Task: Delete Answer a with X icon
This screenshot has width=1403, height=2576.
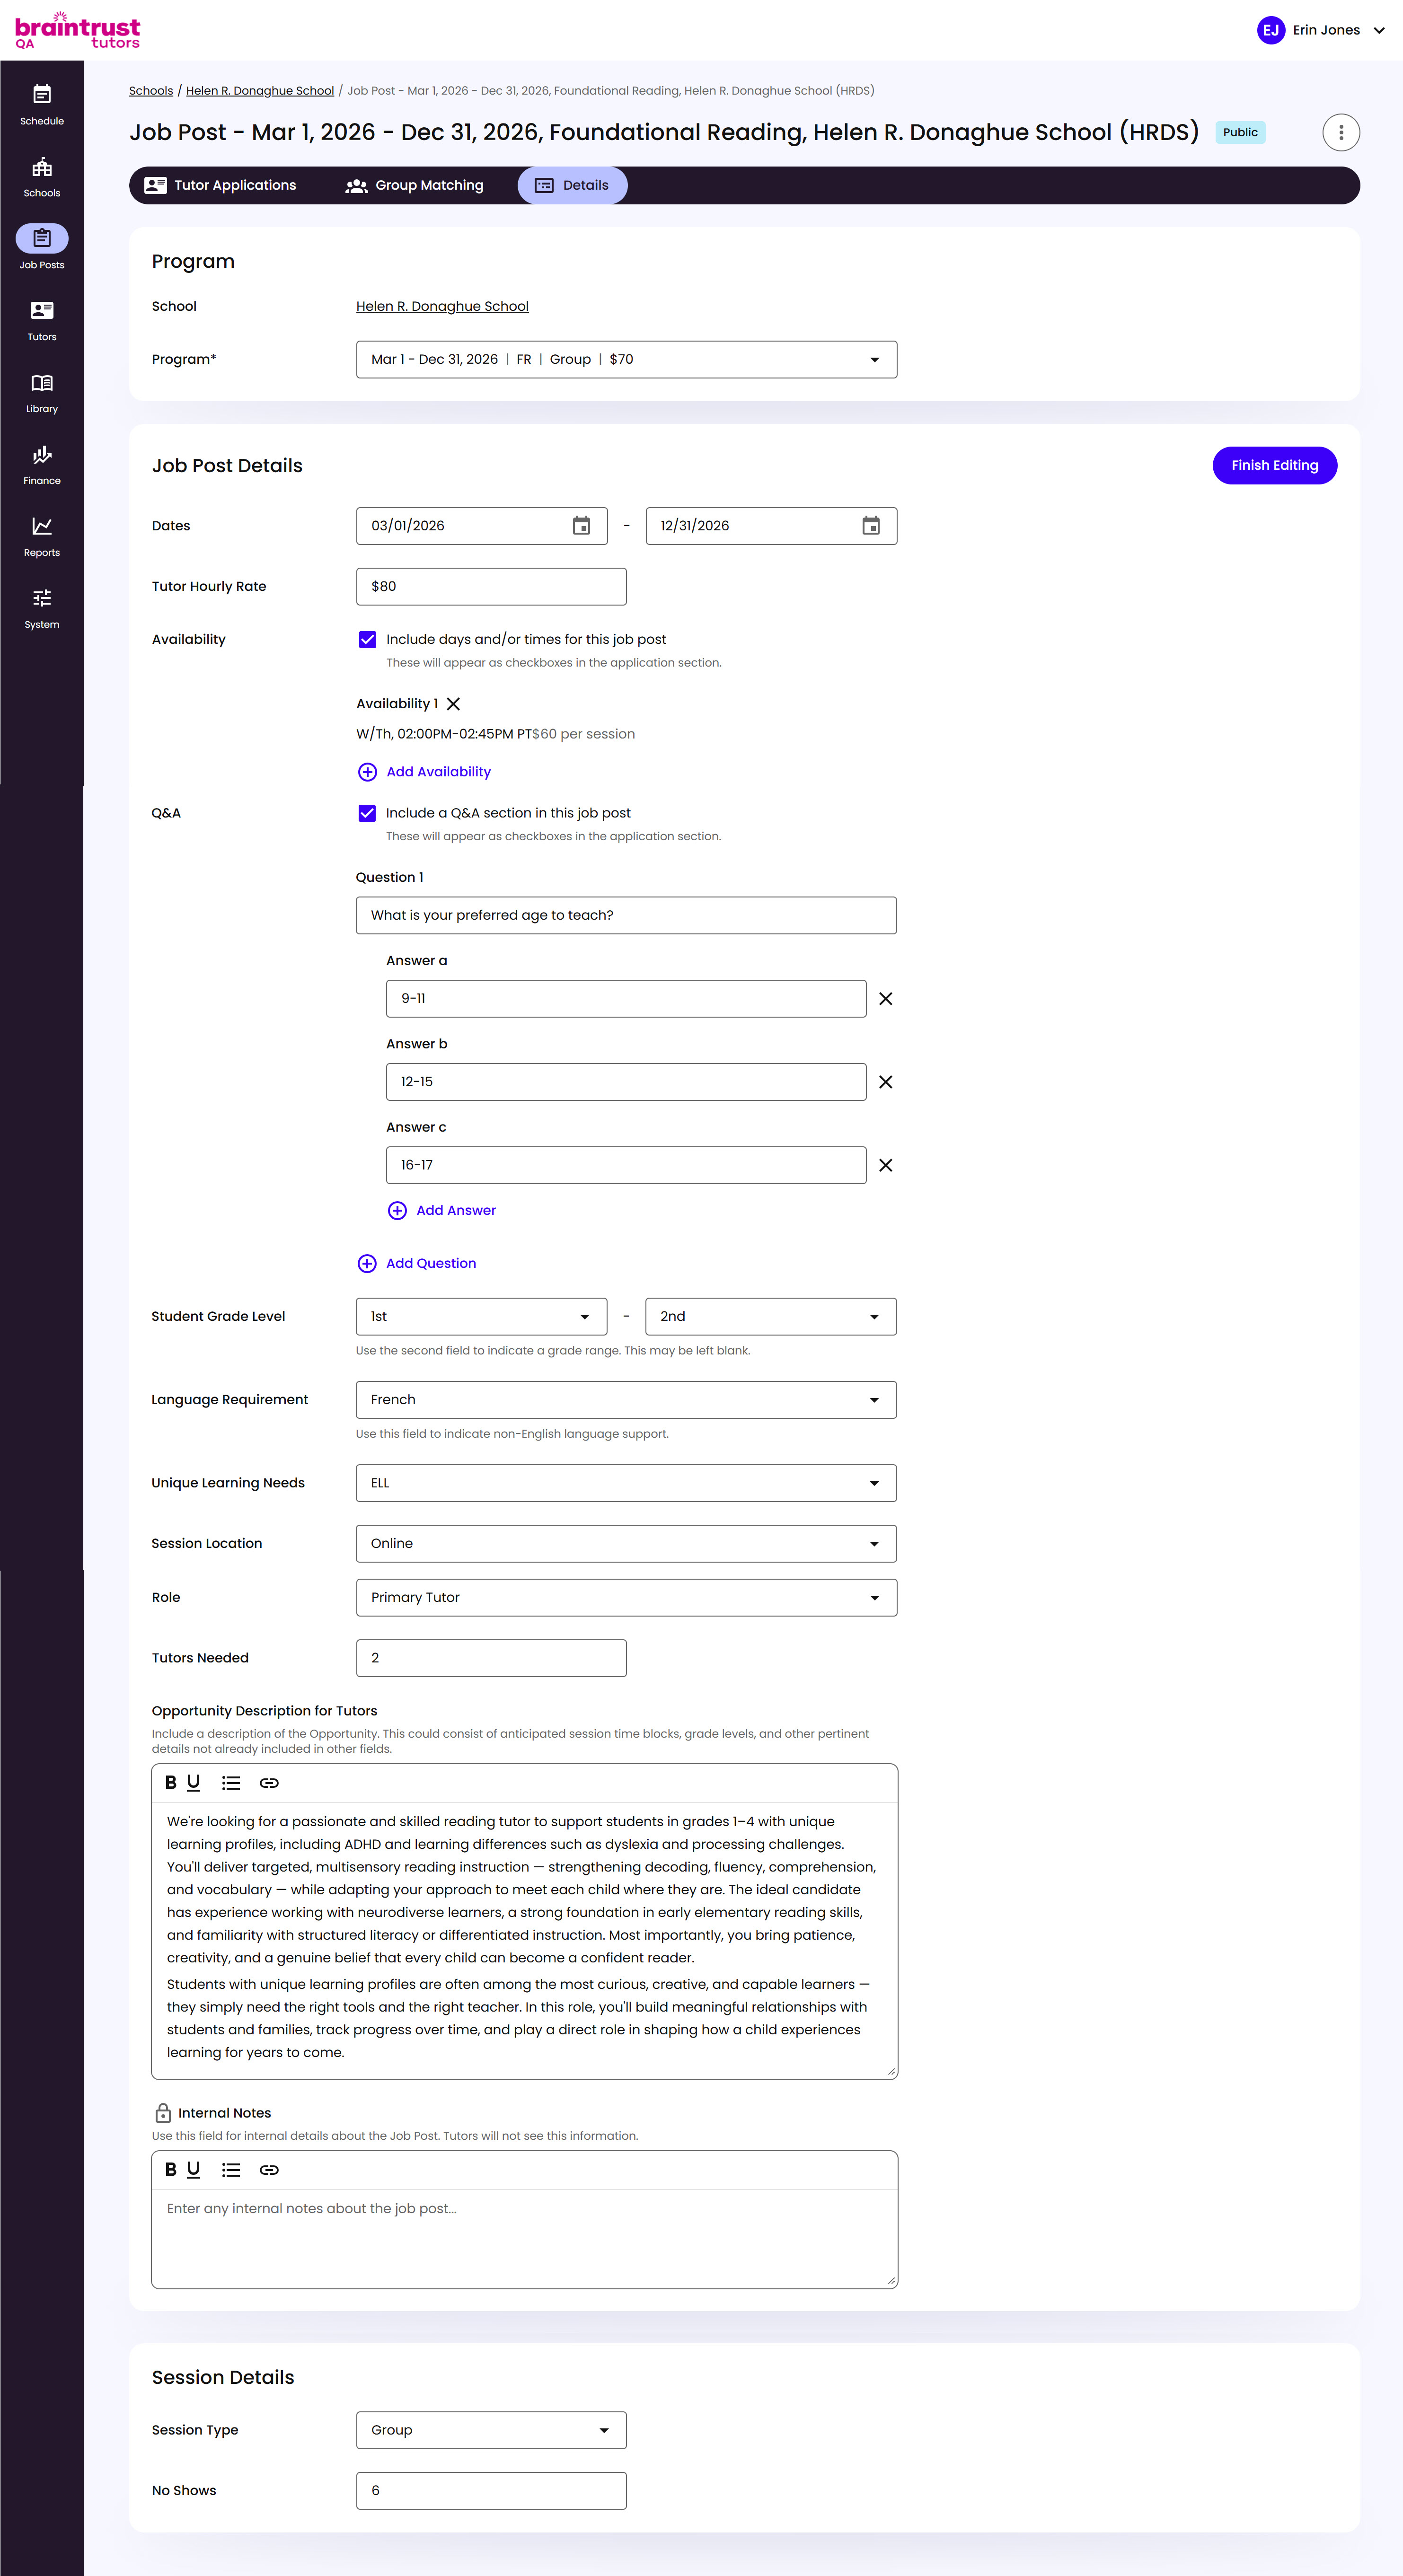Action: coord(885,999)
